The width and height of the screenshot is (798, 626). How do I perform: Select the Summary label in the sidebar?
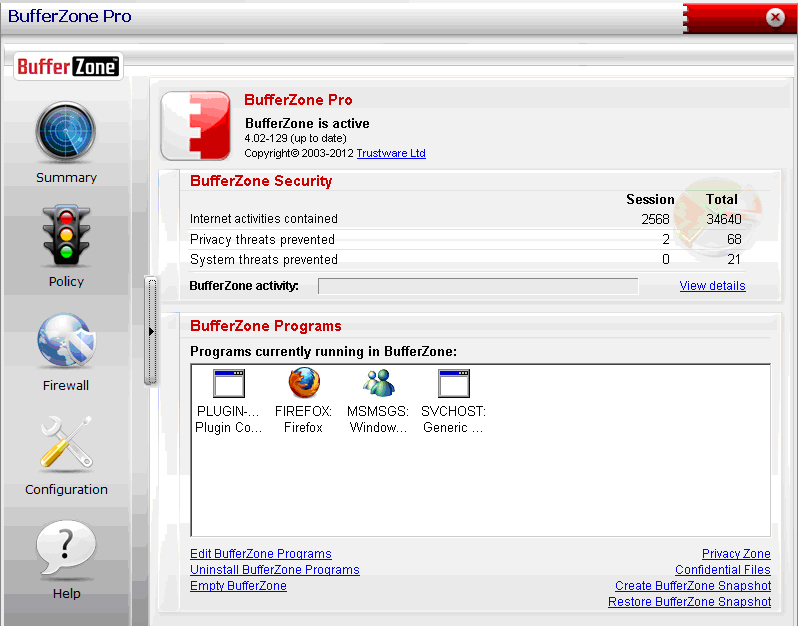click(66, 178)
